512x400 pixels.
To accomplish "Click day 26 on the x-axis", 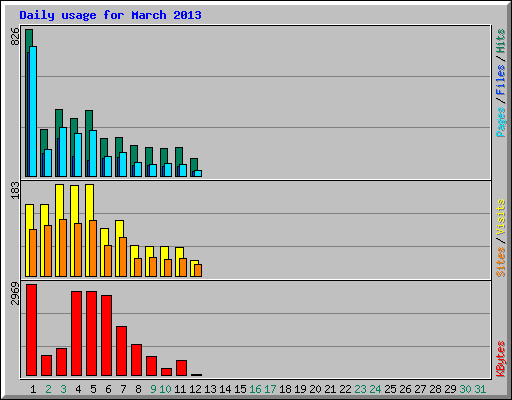I will [405, 389].
